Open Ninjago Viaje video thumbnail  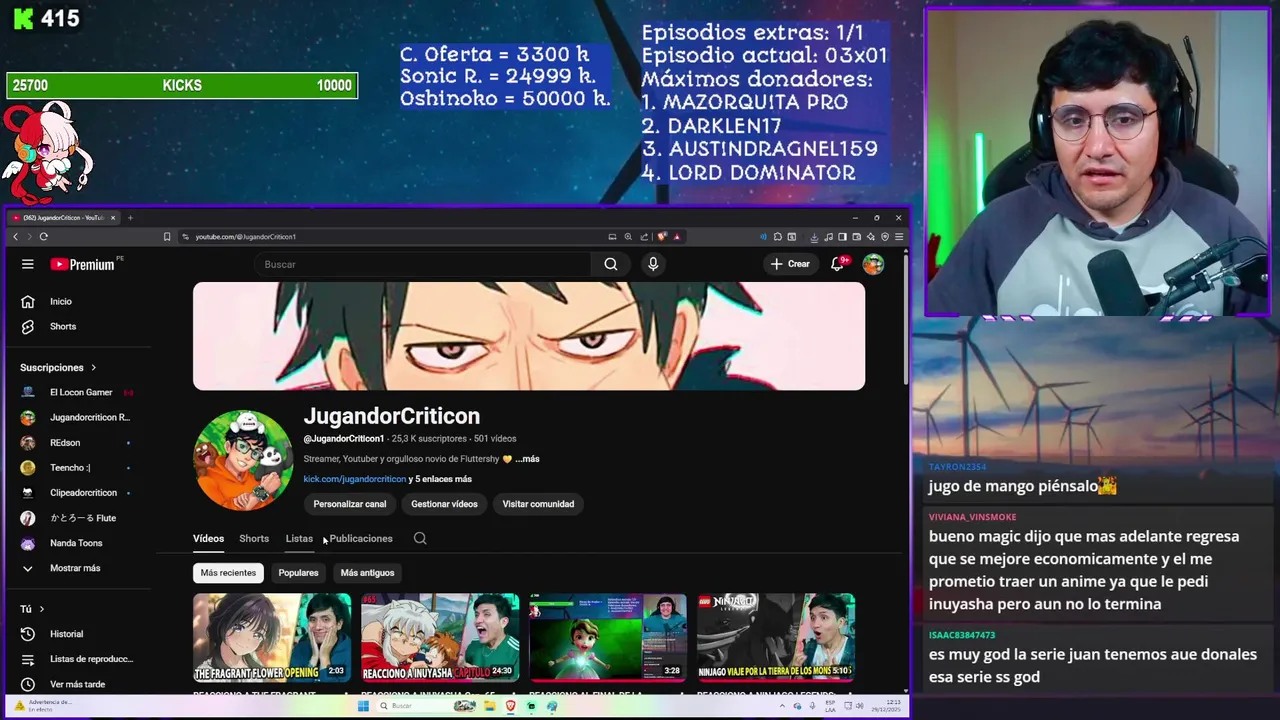(776, 638)
